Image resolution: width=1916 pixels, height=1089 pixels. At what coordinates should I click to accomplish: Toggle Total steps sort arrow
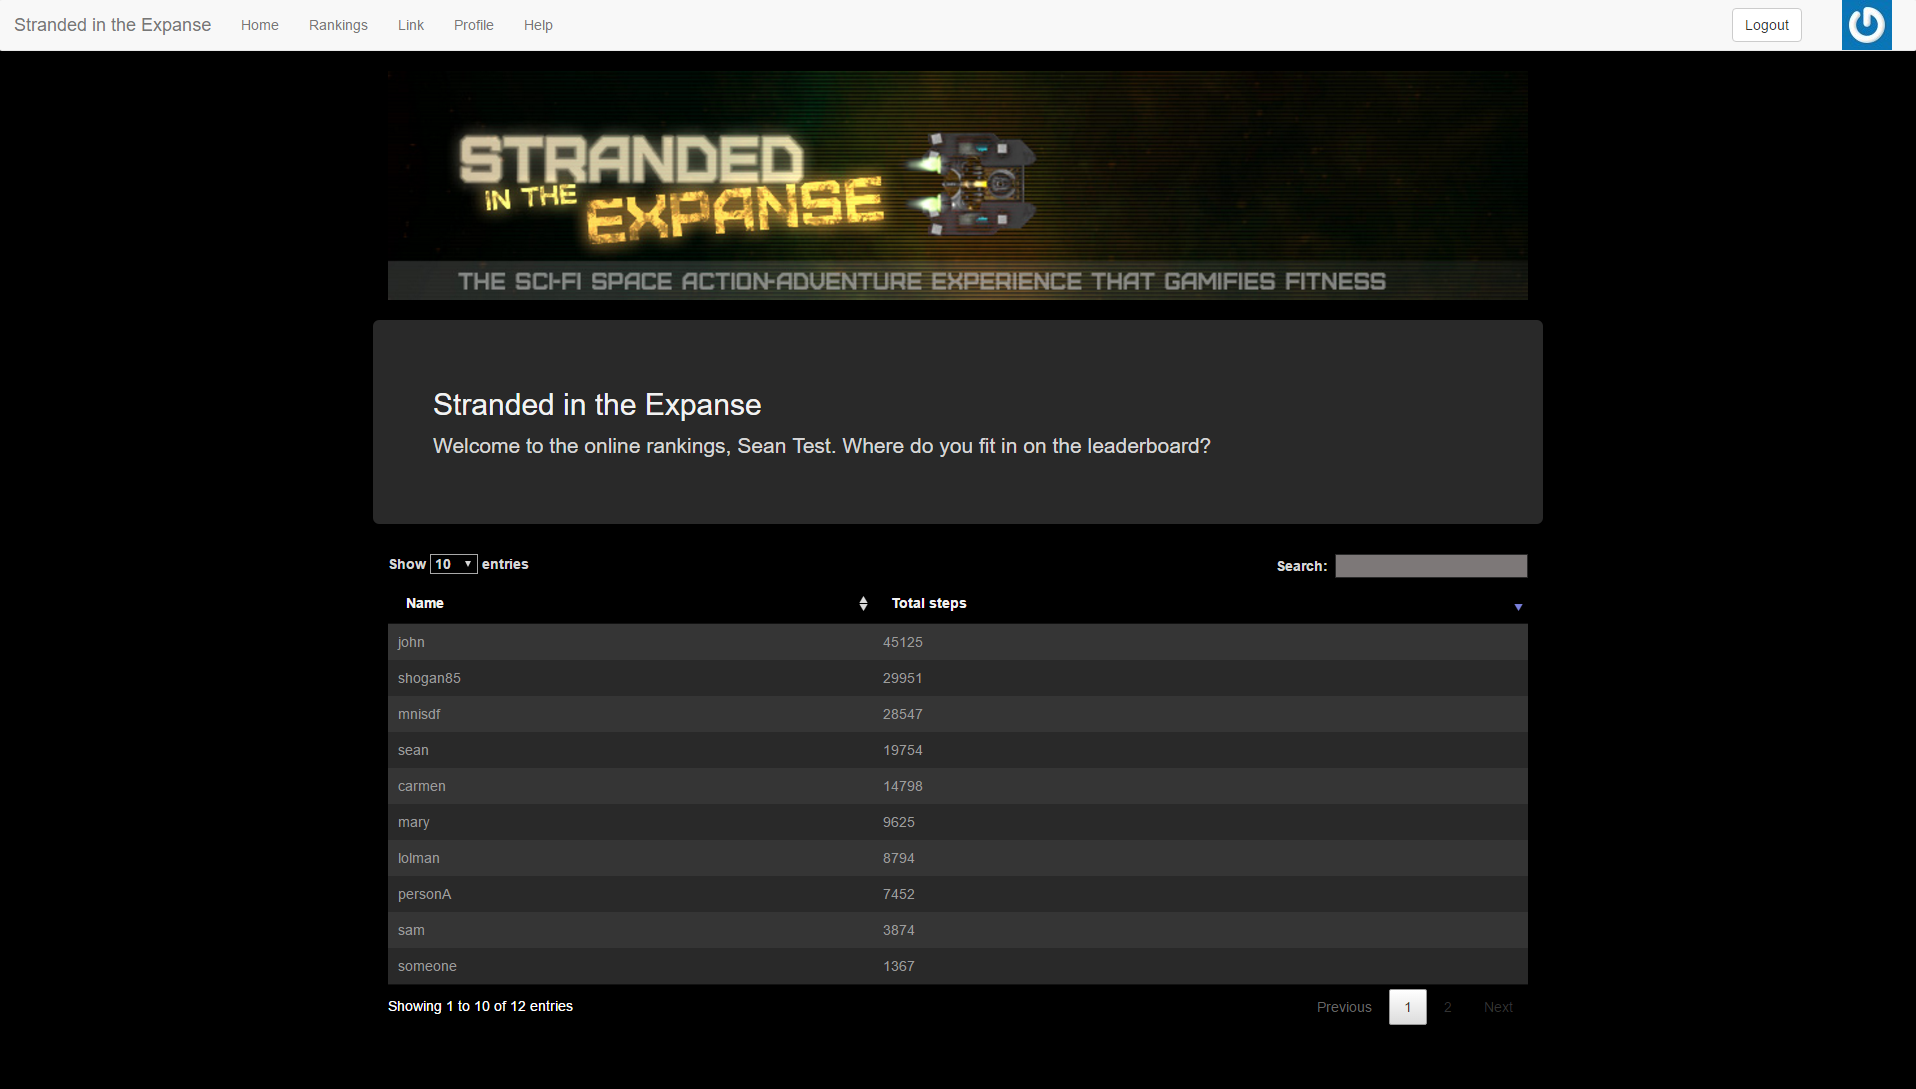1518,607
